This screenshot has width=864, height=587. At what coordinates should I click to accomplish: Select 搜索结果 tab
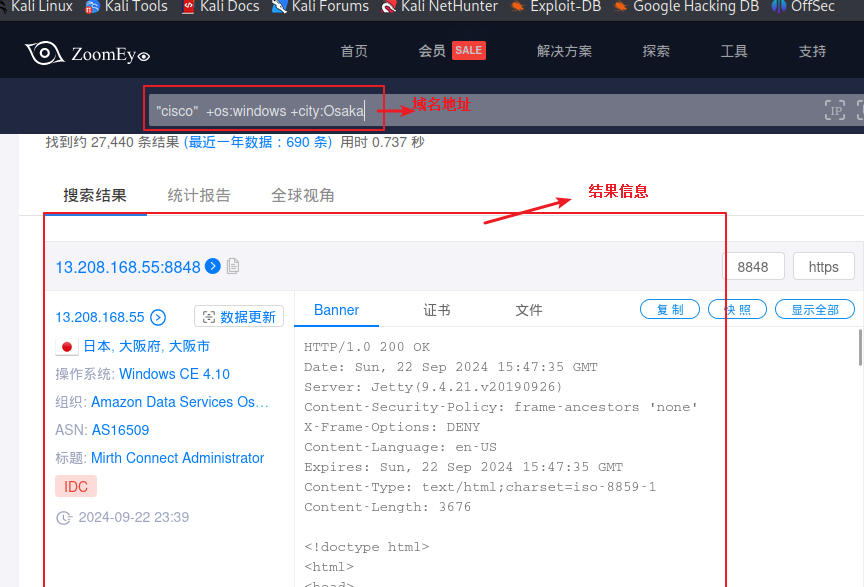pyautogui.click(x=95, y=195)
